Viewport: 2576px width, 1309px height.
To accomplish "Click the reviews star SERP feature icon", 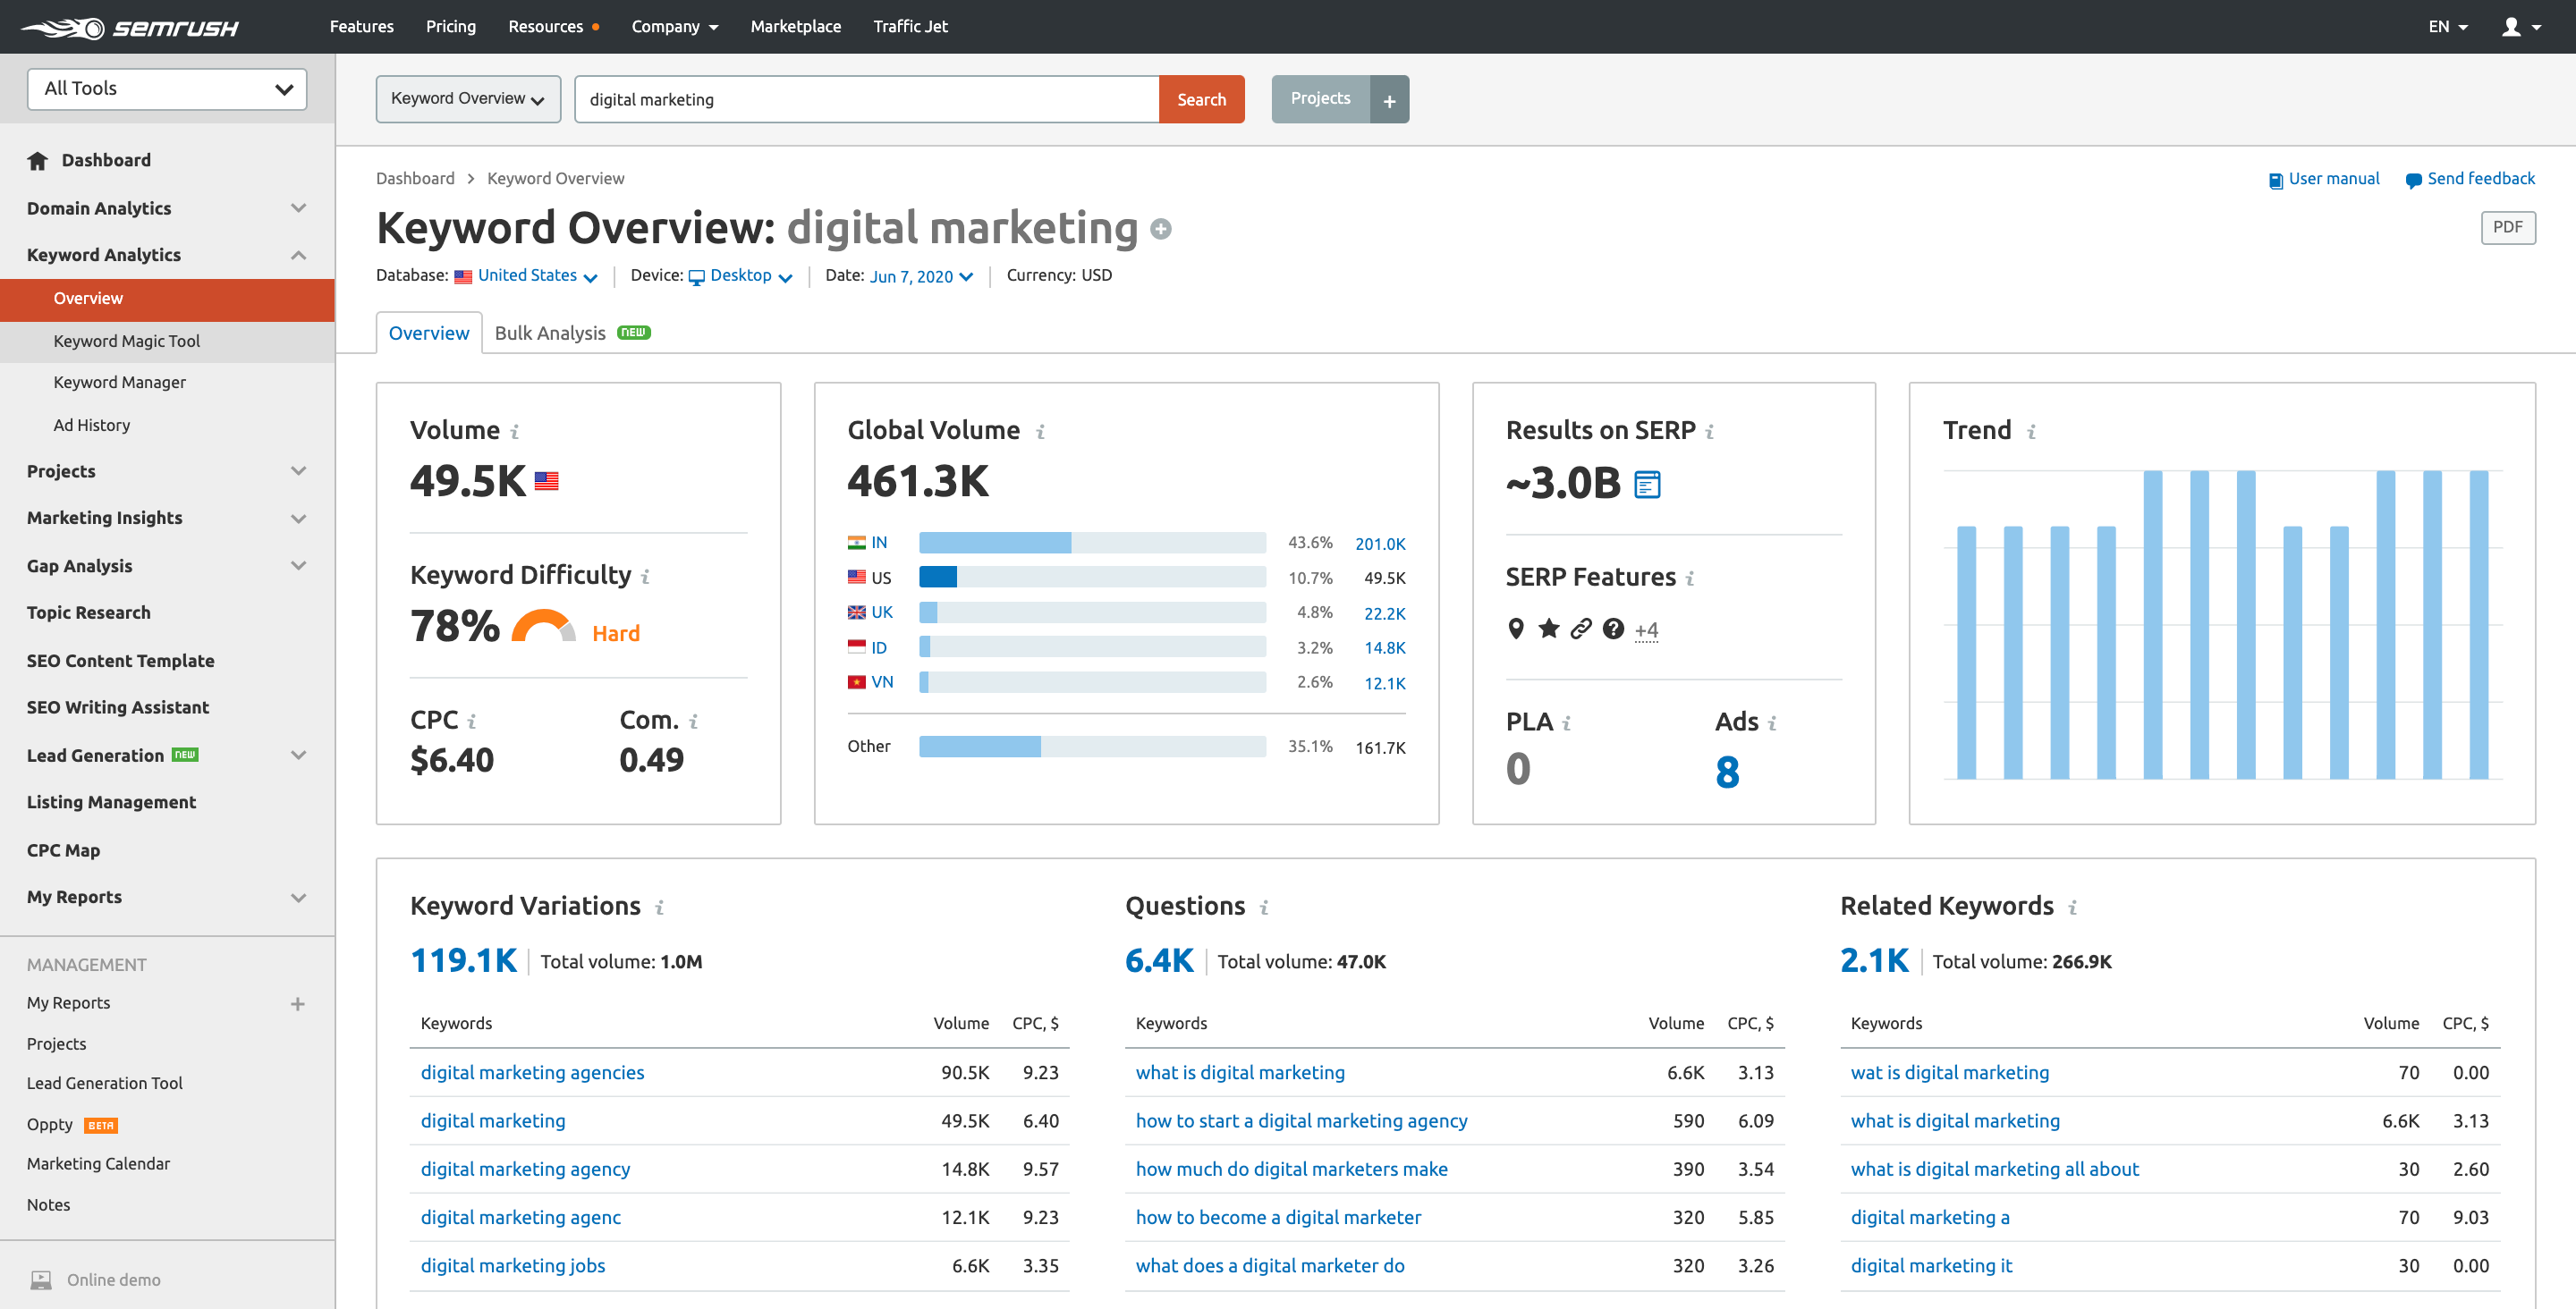I will tap(1548, 628).
